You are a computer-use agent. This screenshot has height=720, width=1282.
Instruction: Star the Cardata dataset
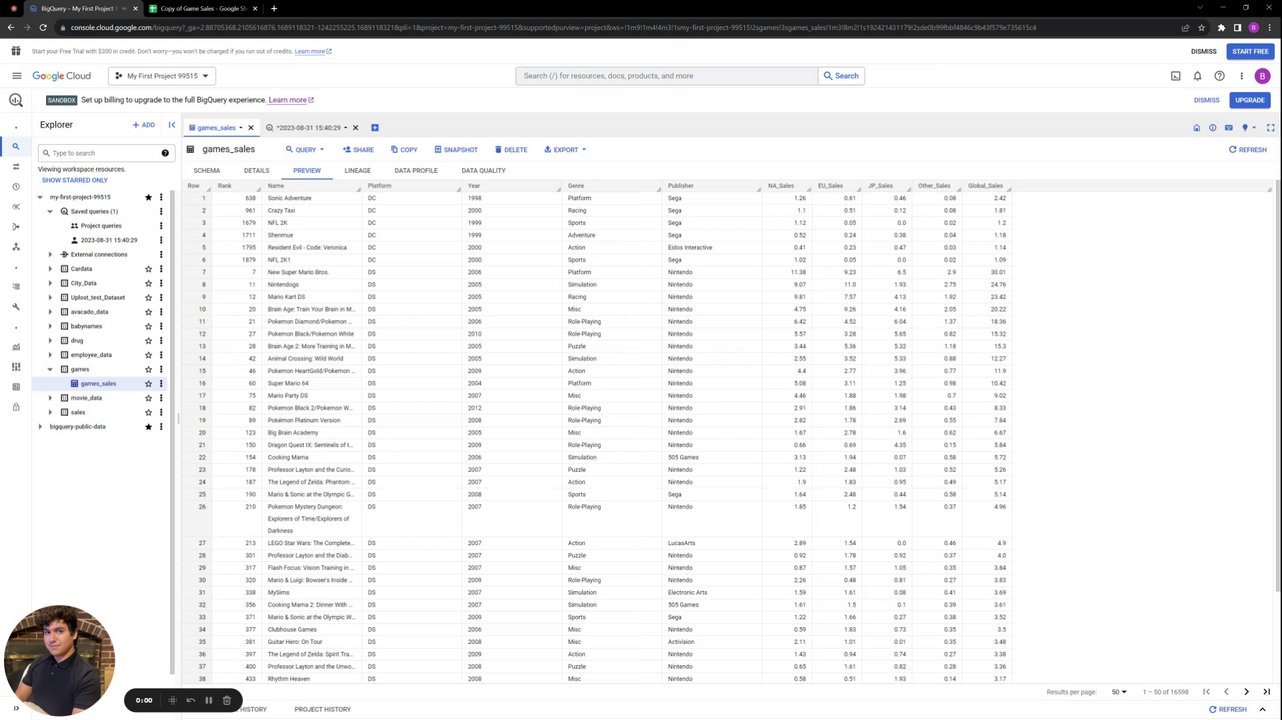(148, 269)
